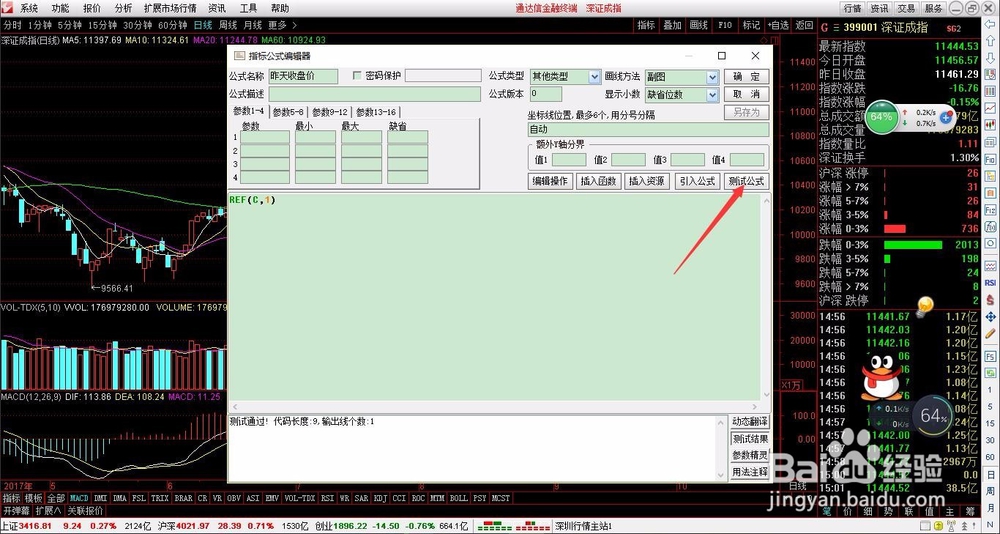Click the formula editor horizontal scrollbar
This screenshot has width=1000, height=534.
(494, 407)
